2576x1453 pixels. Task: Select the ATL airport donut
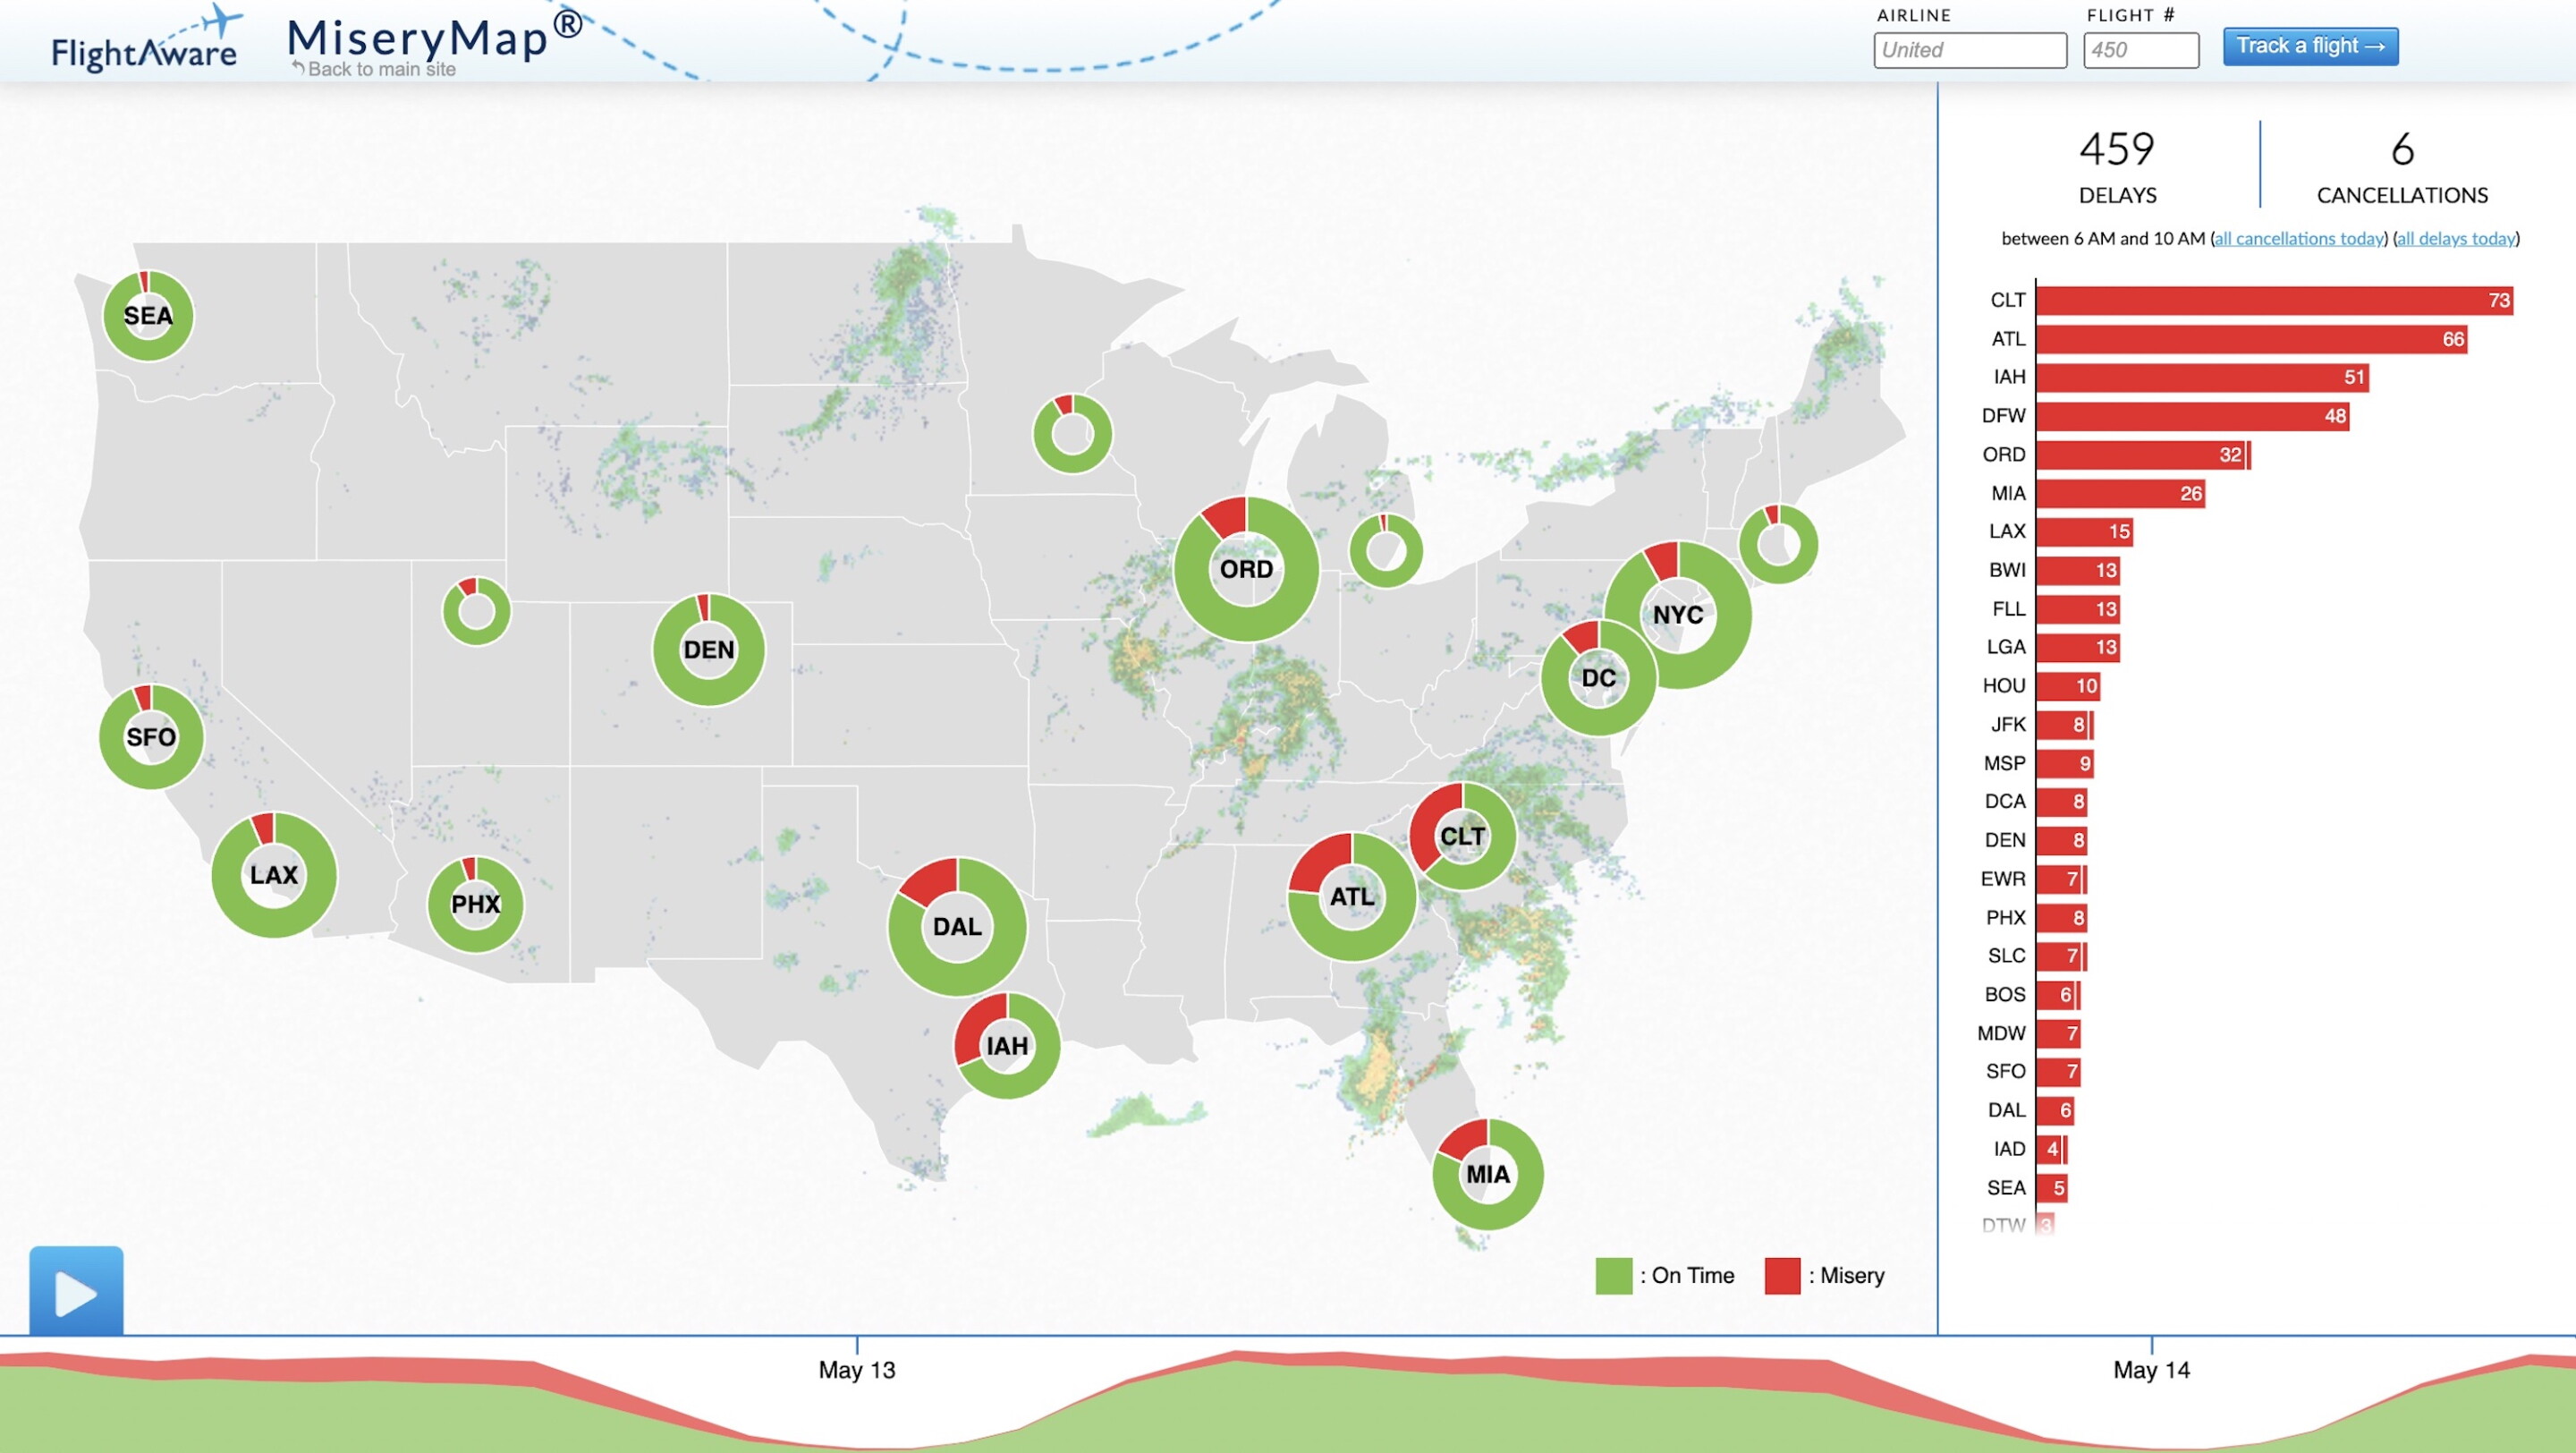point(1352,896)
